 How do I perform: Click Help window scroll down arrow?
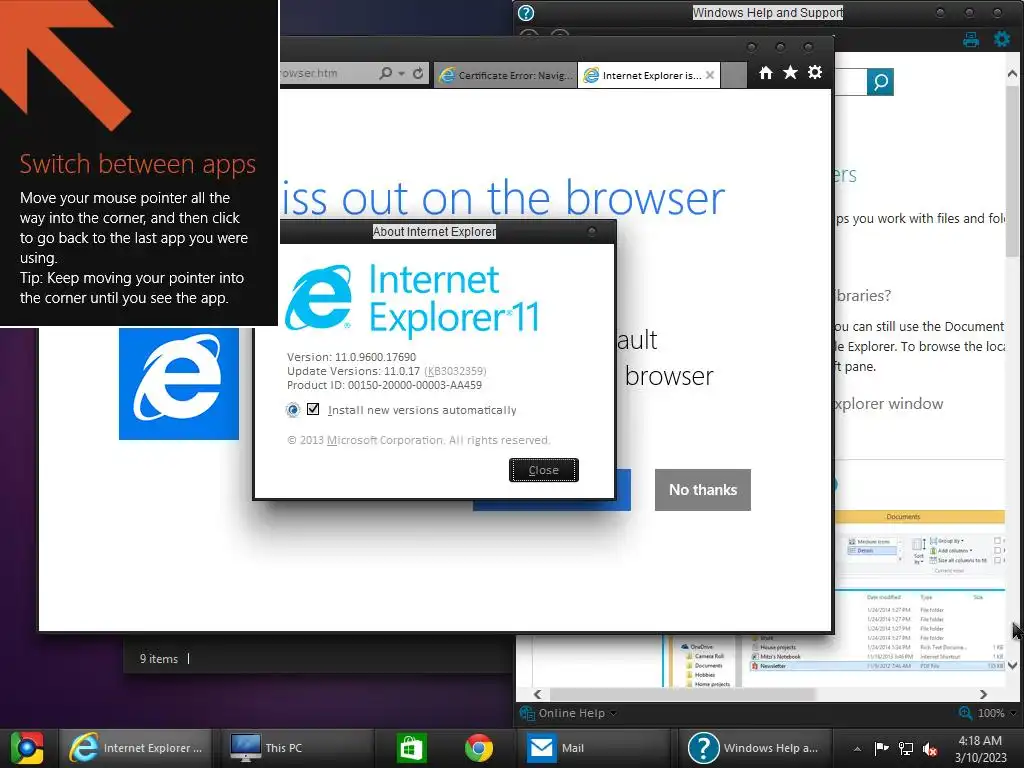(x=1012, y=665)
